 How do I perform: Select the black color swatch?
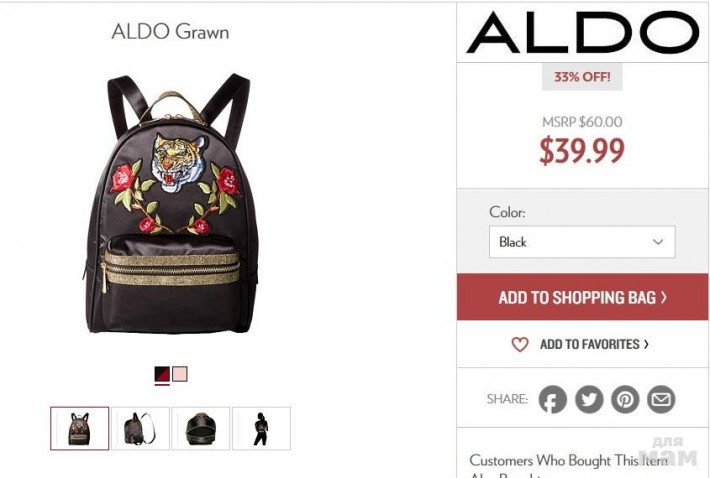(x=162, y=374)
